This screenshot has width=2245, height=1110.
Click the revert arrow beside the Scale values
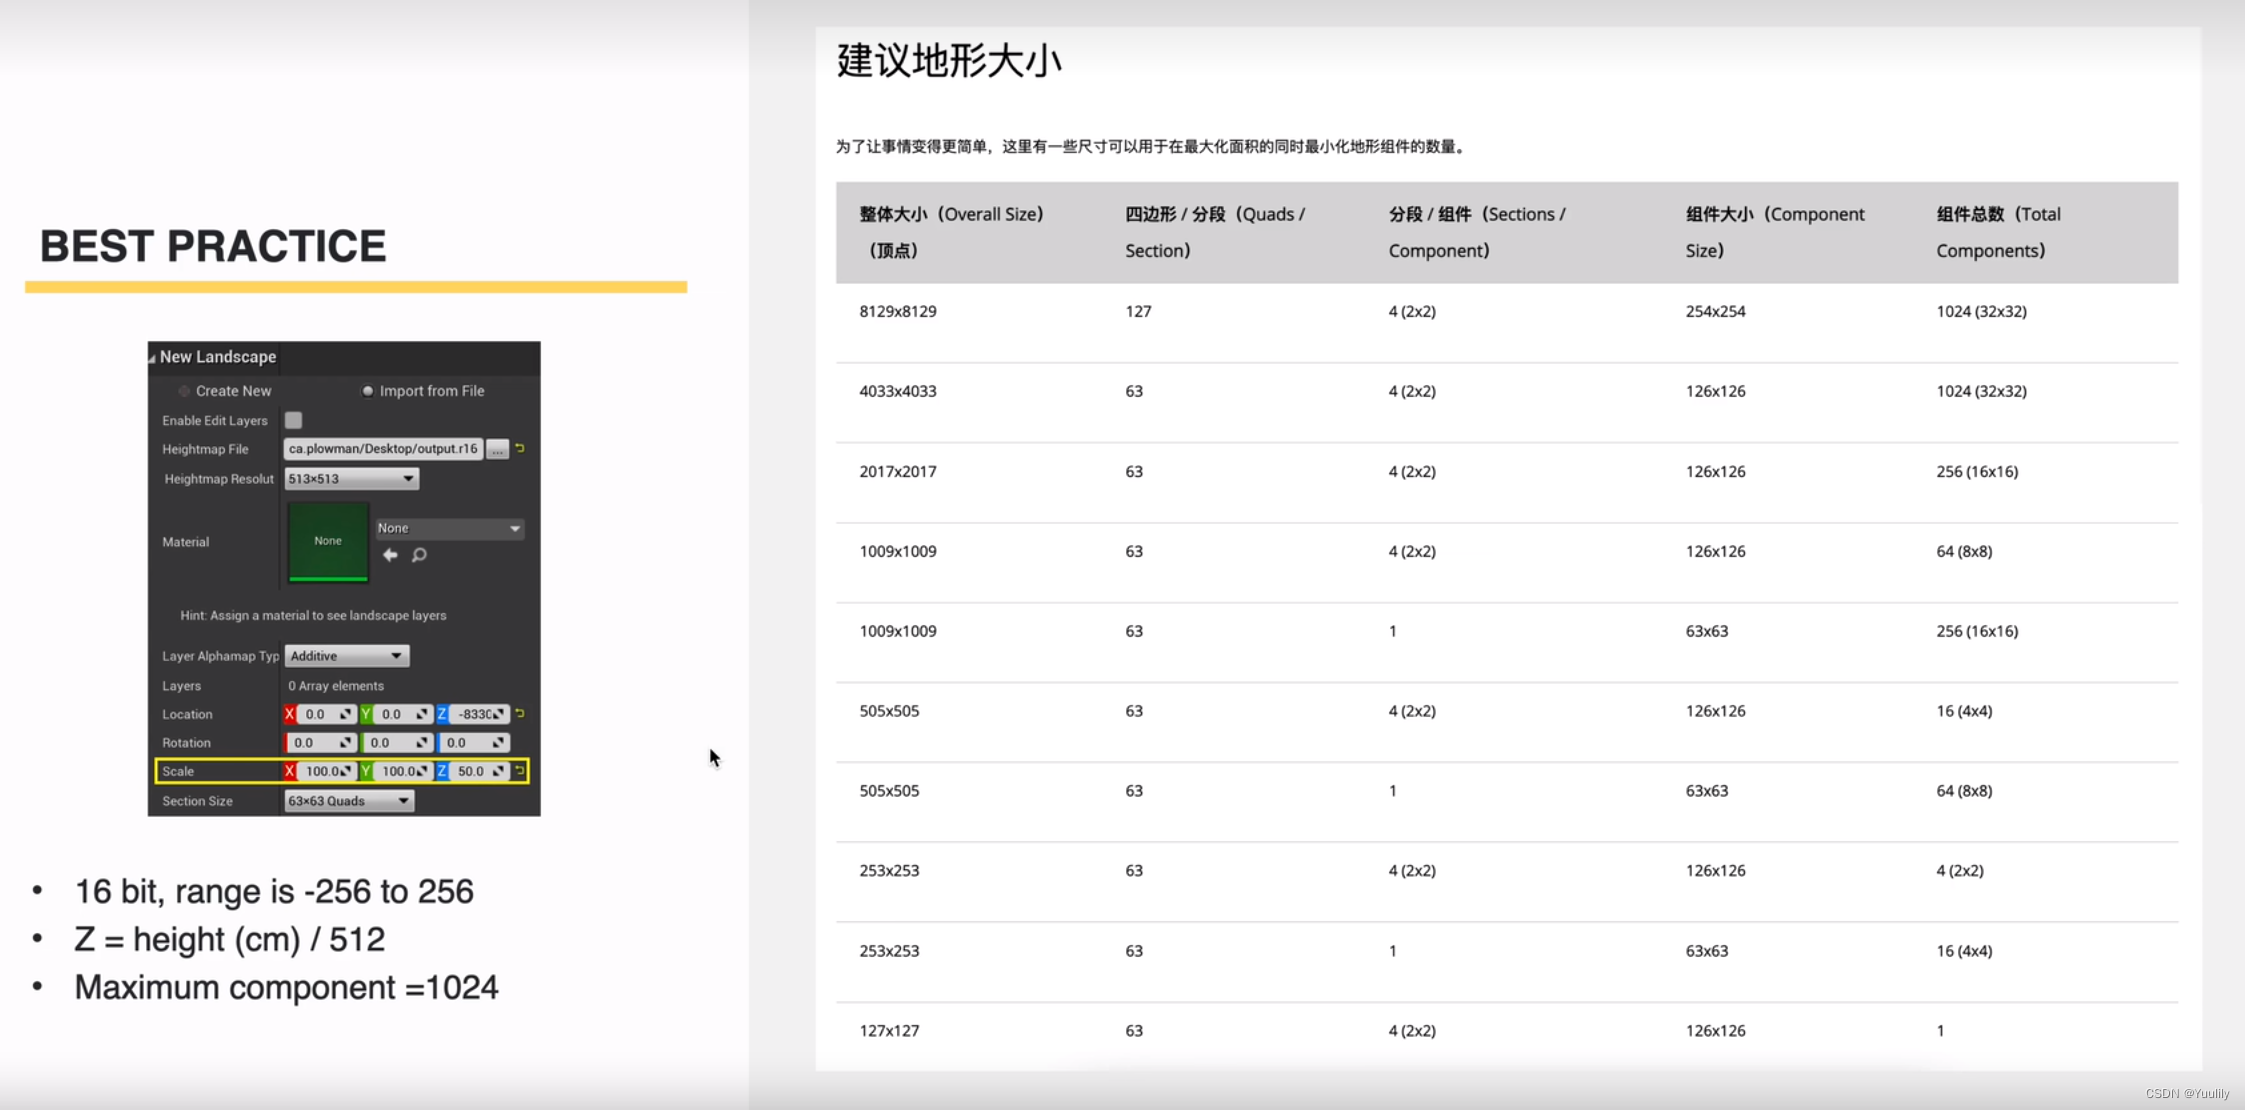[x=520, y=770]
